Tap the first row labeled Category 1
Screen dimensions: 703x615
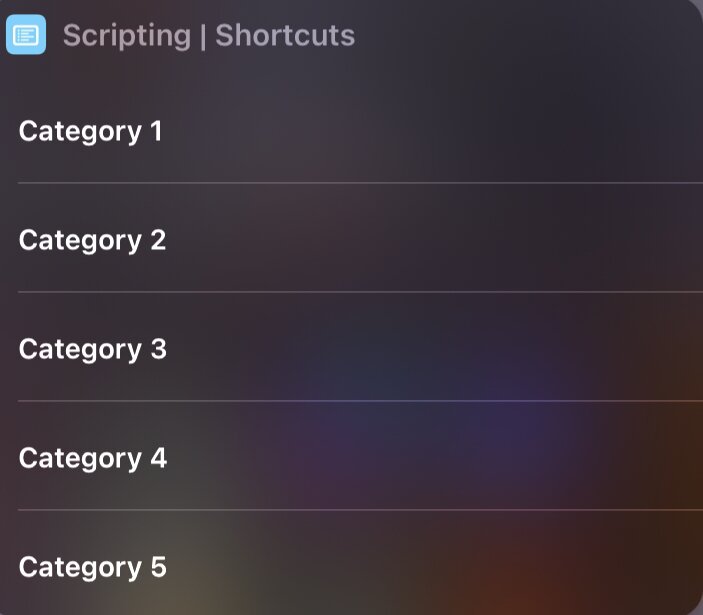[x=352, y=131]
